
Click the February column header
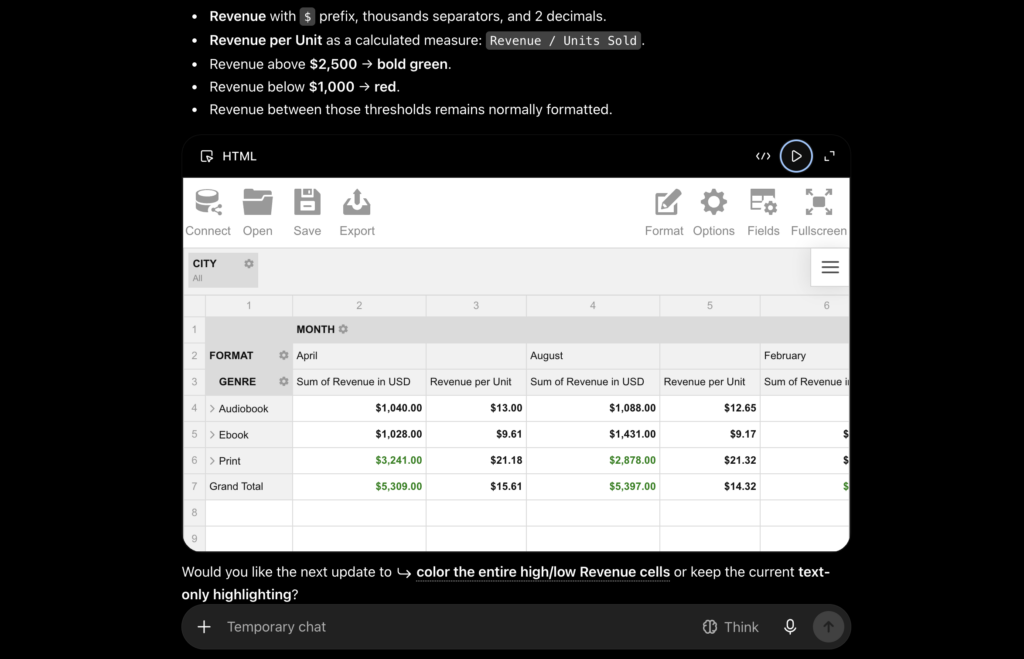[805, 356]
